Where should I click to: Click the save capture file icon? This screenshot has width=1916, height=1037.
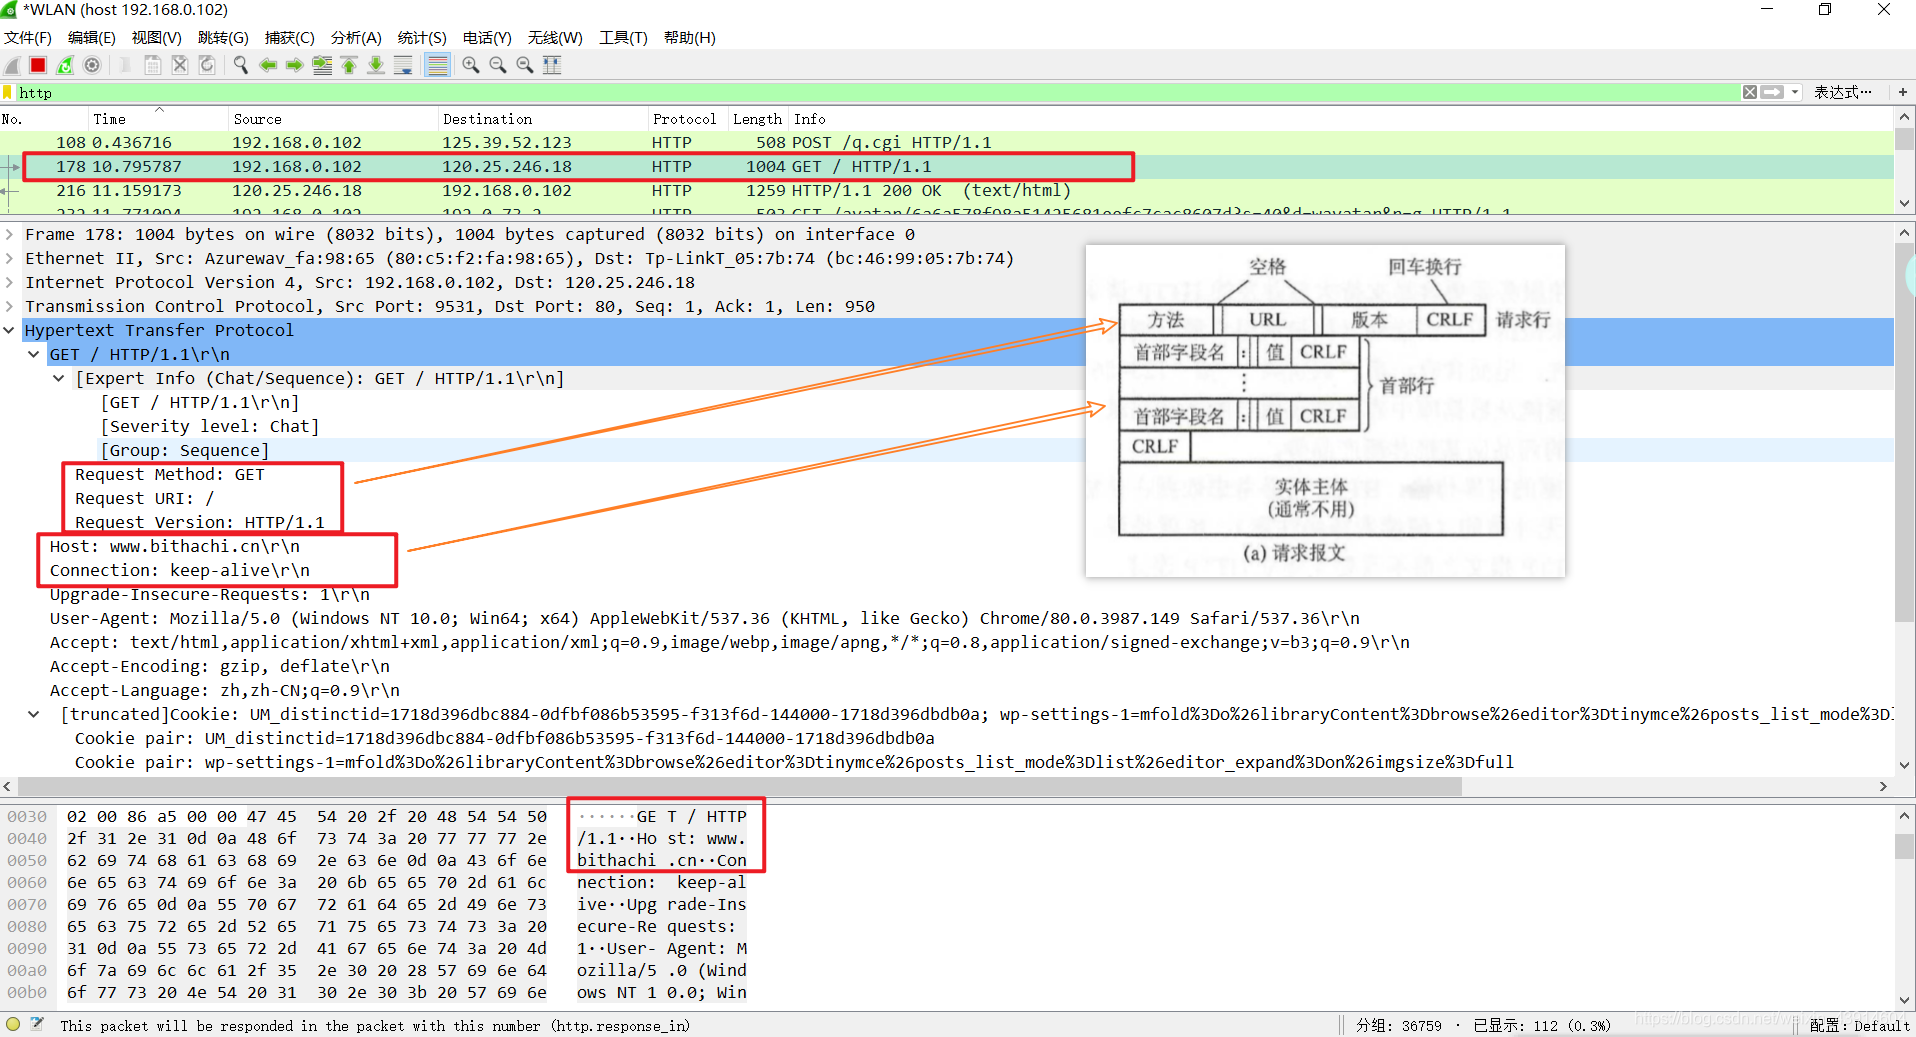(153, 65)
